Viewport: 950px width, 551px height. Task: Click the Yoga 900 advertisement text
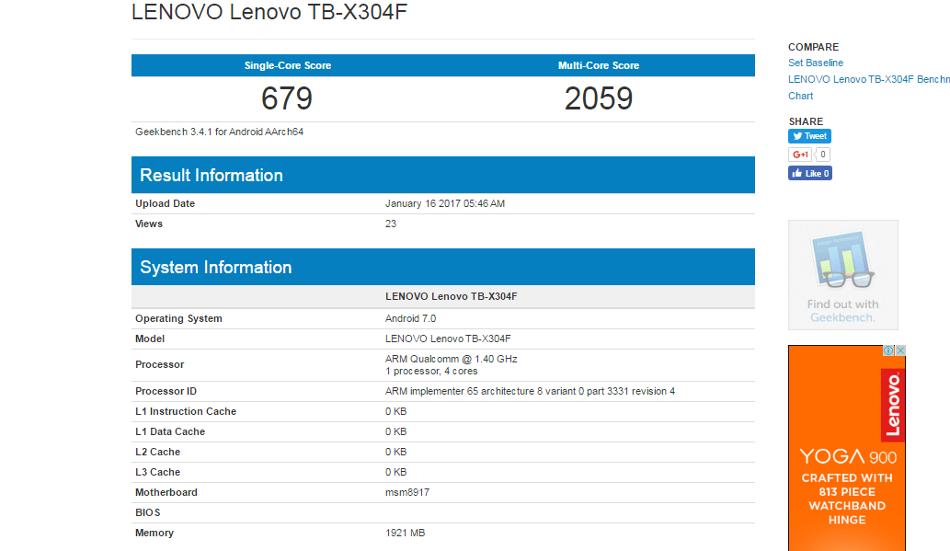pyautogui.click(x=847, y=457)
